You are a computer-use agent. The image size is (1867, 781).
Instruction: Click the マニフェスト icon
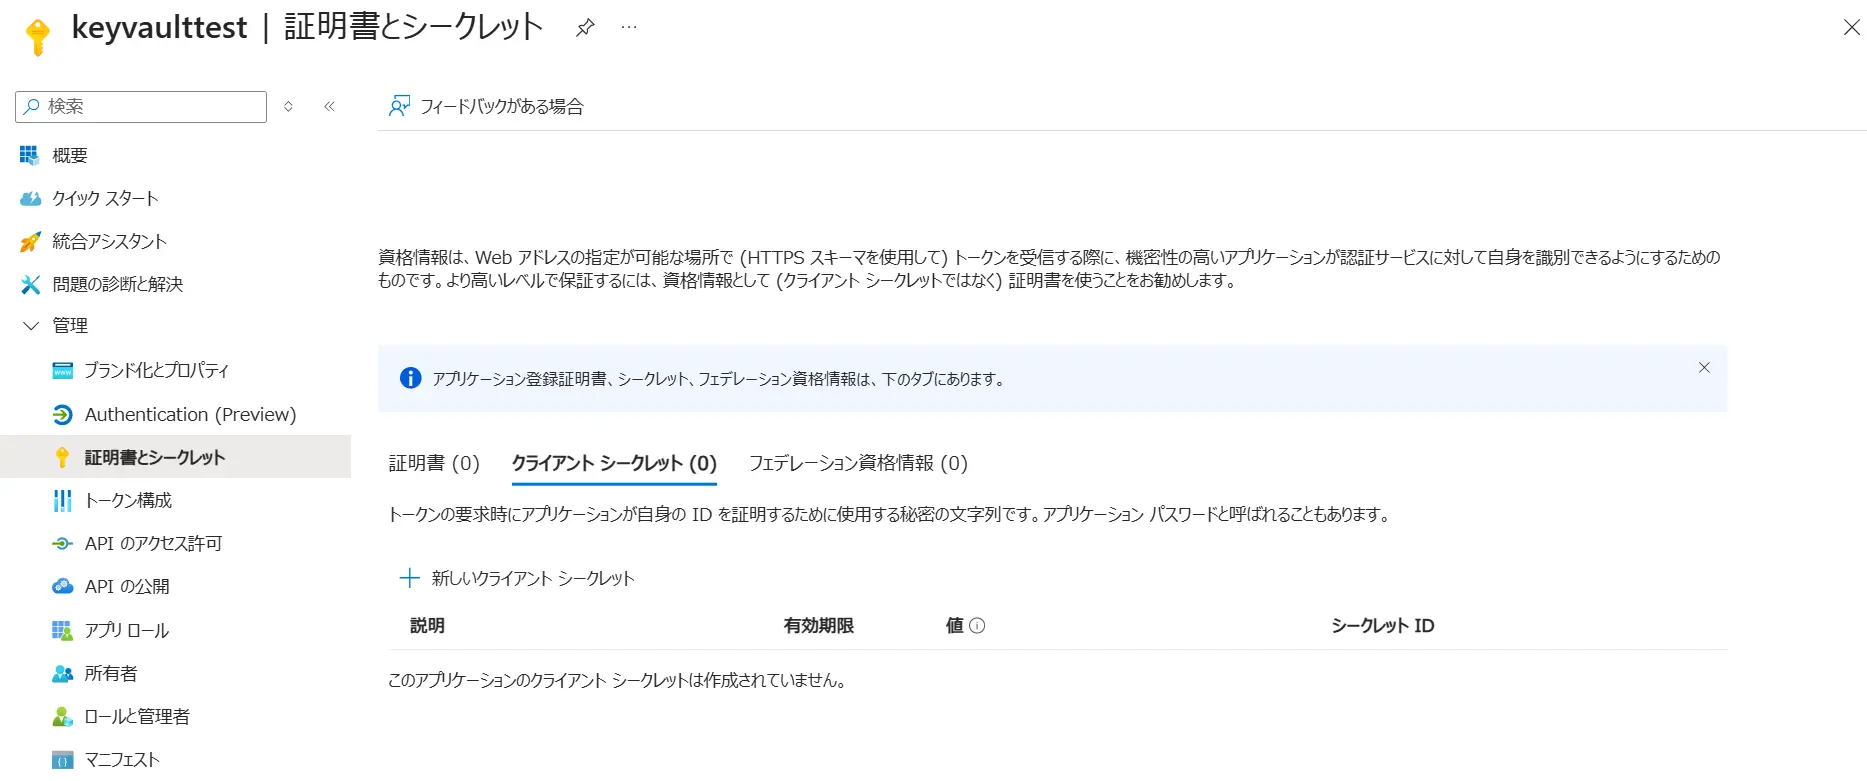[62, 760]
